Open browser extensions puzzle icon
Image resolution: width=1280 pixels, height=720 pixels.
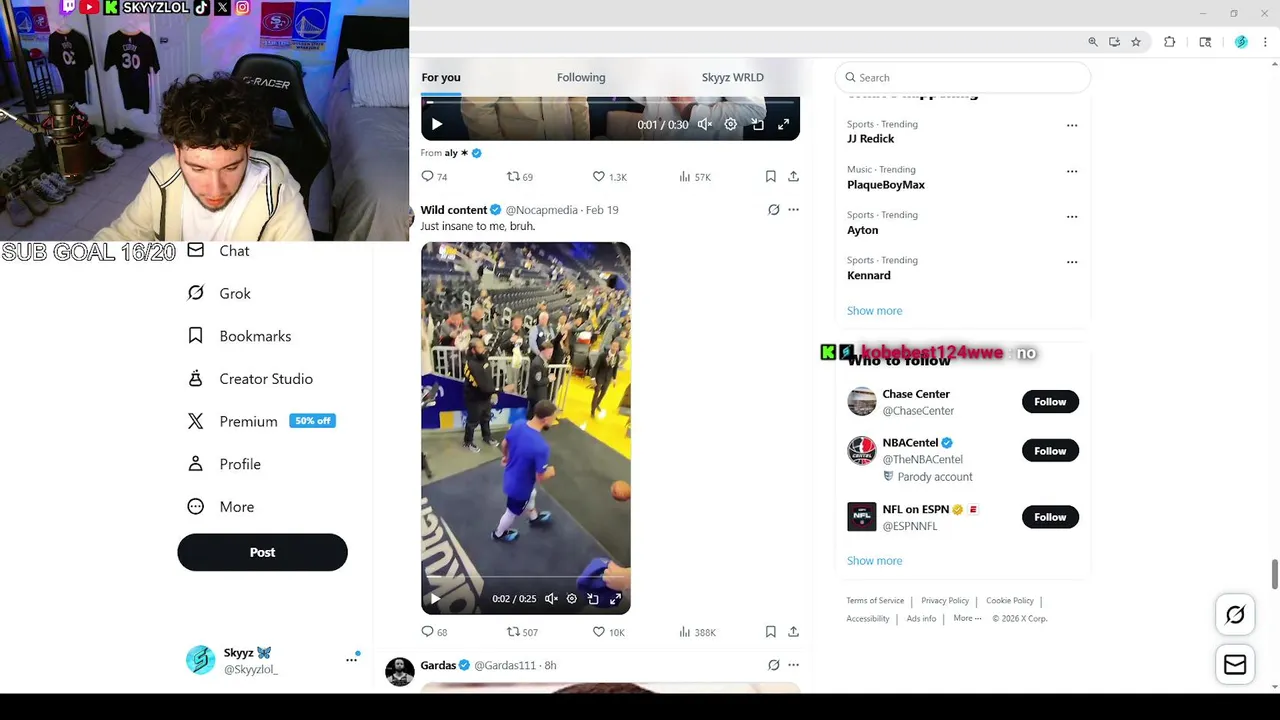pyautogui.click(x=1169, y=42)
